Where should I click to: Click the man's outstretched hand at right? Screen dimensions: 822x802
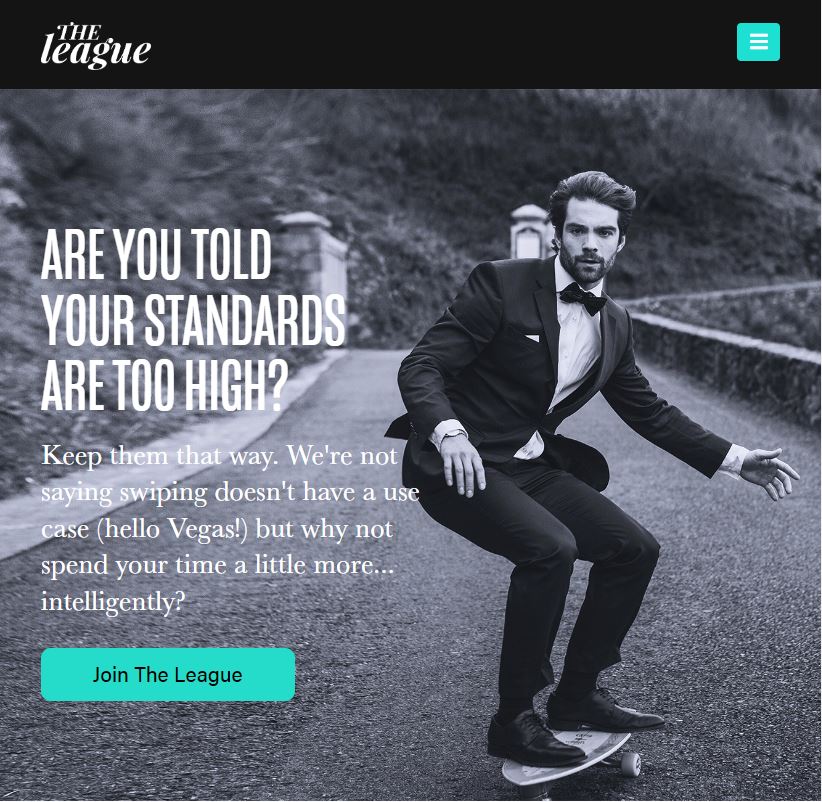tap(769, 470)
